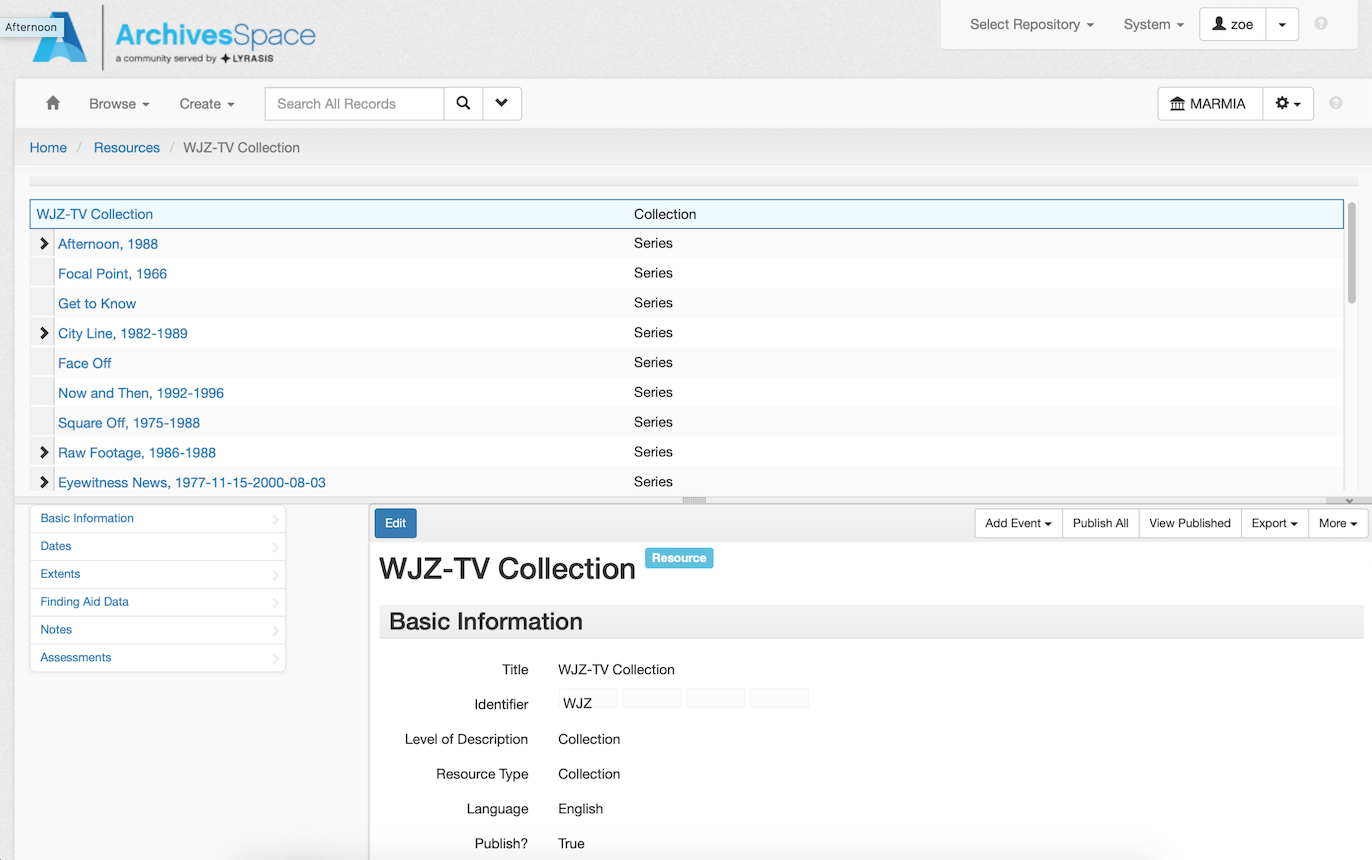Click the Resources breadcrumb link
1372x860 pixels.
pyautogui.click(x=127, y=148)
